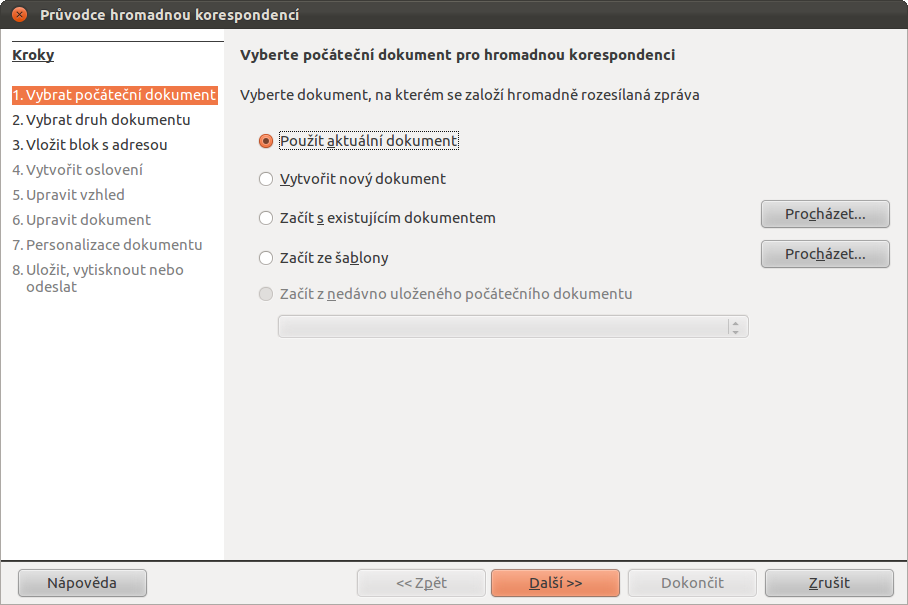Go to step '5. Upravit vzhled'
Screen dimensions: 908x605
pyautogui.click(x=68, y=195)
